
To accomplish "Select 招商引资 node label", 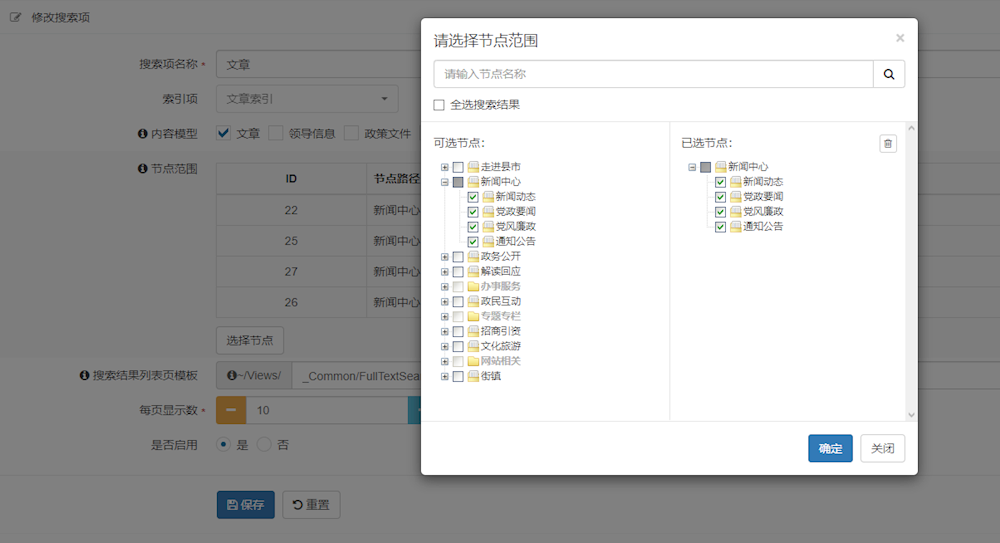I will [x=501, y=331].
